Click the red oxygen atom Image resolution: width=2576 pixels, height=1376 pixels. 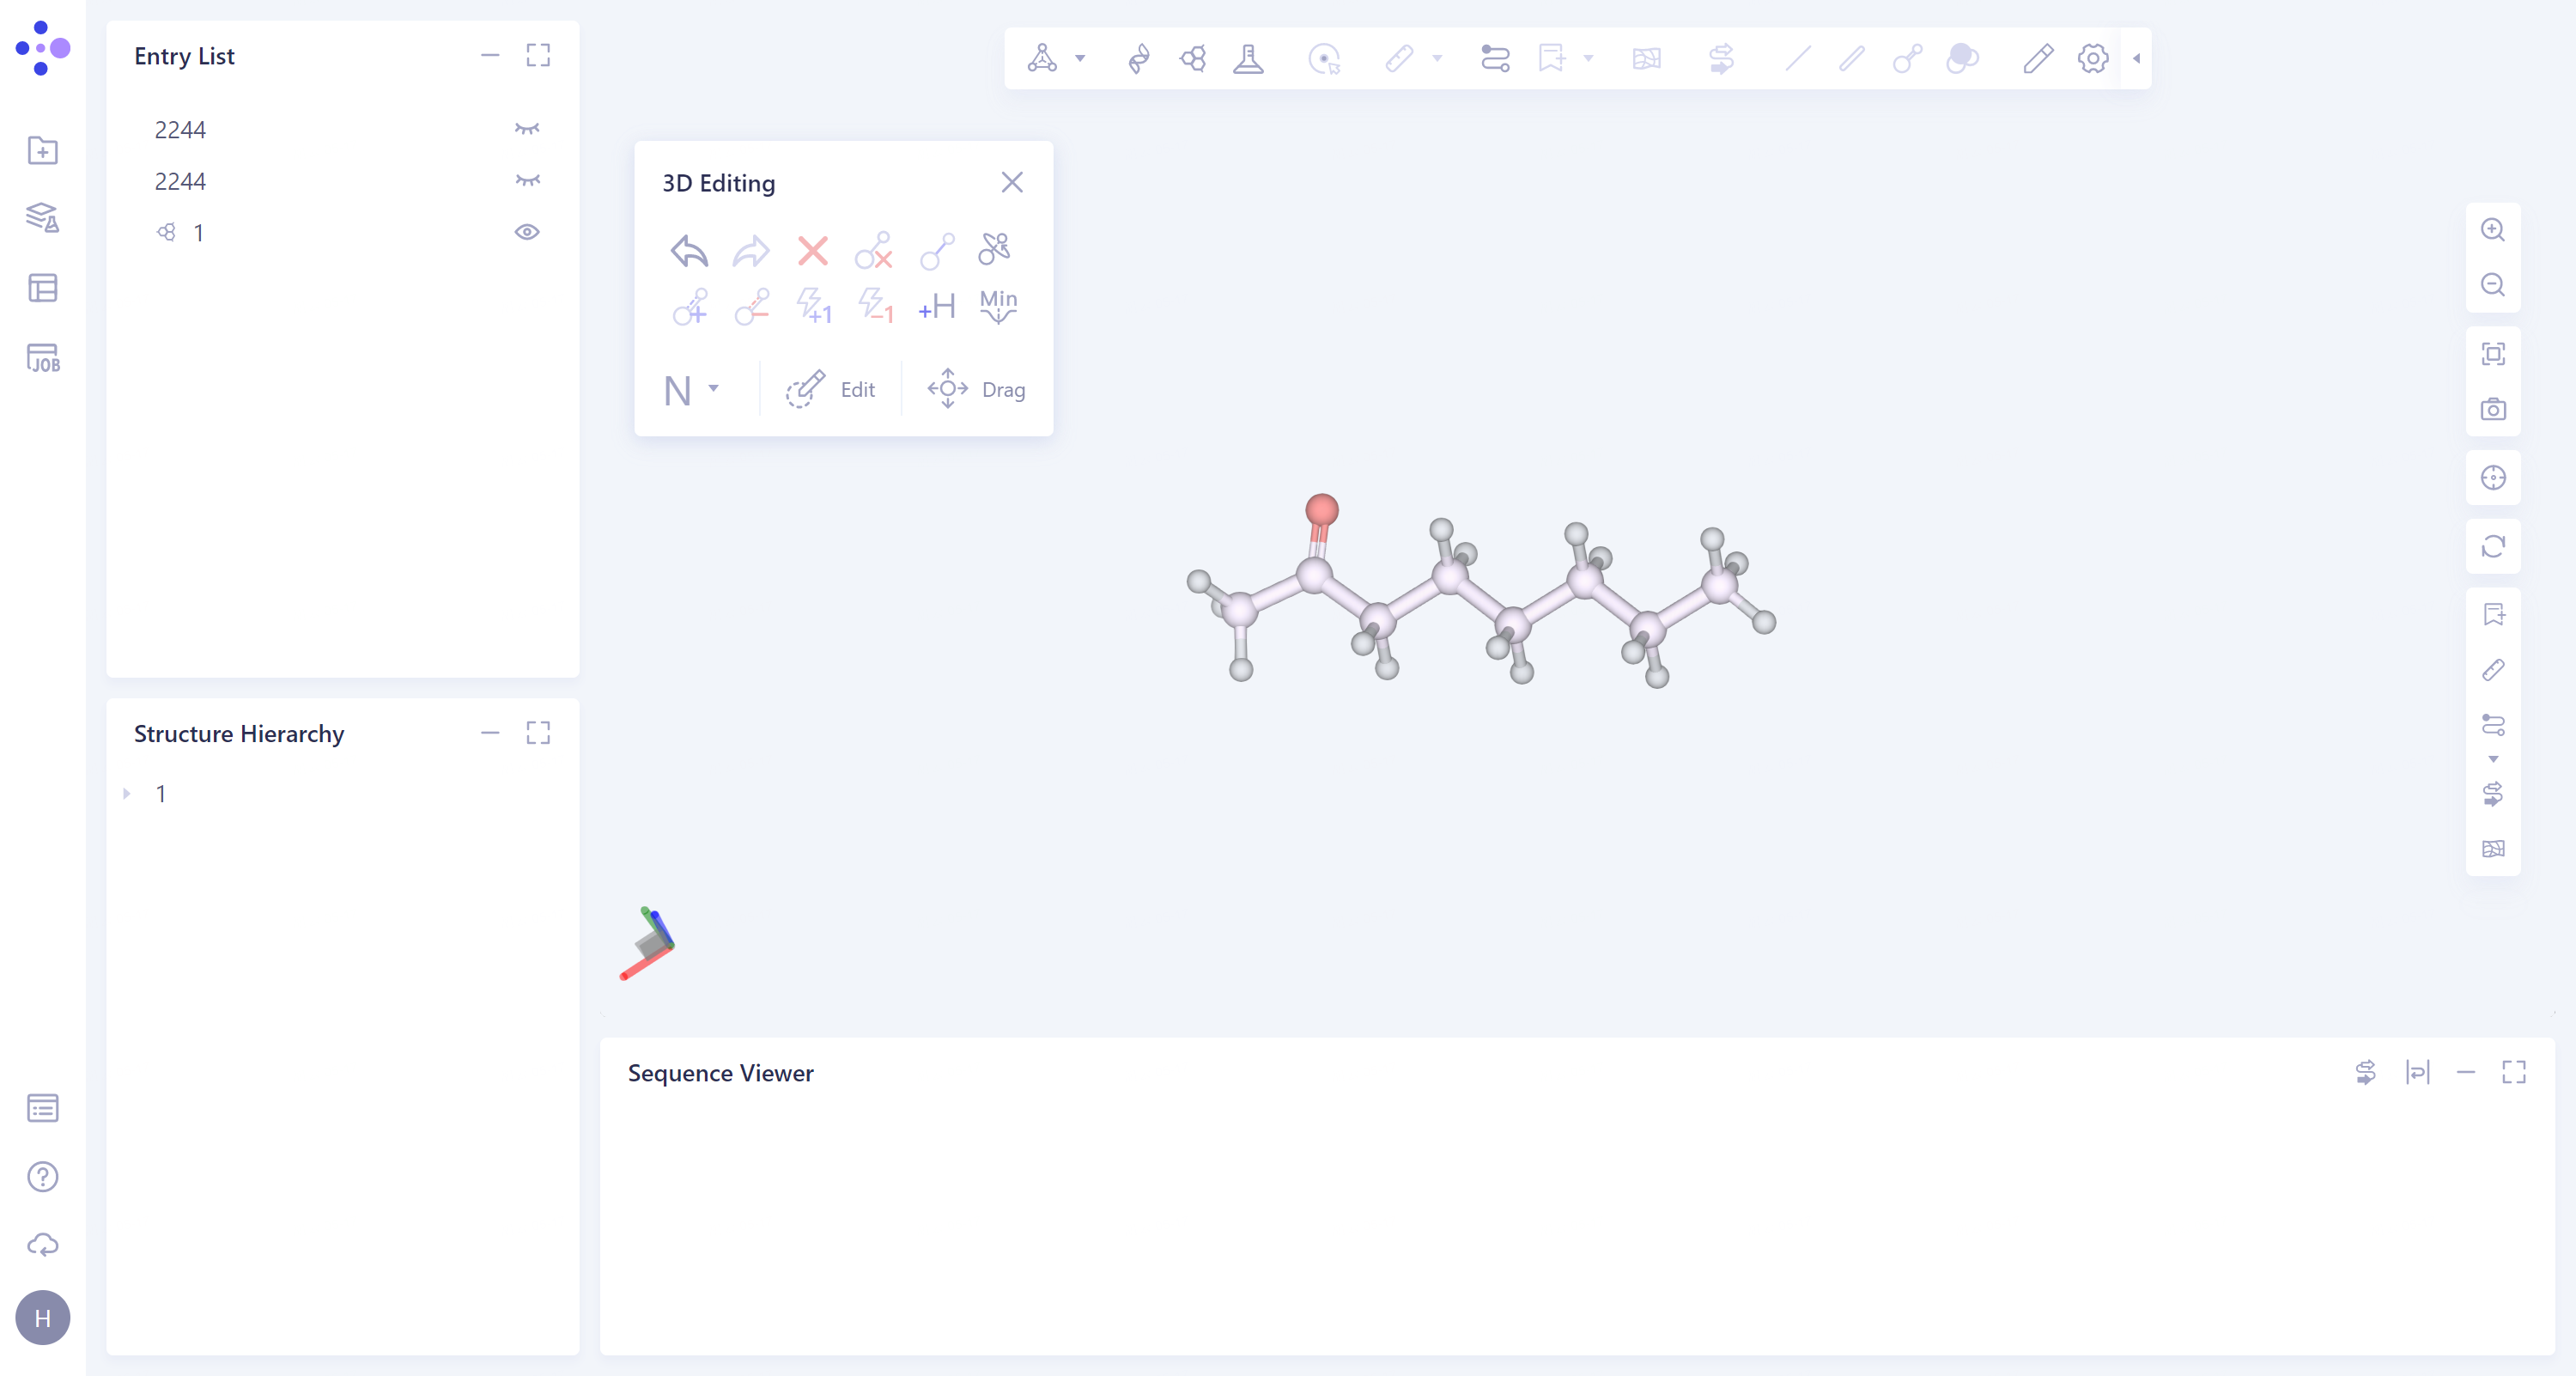pos(1321,509)
